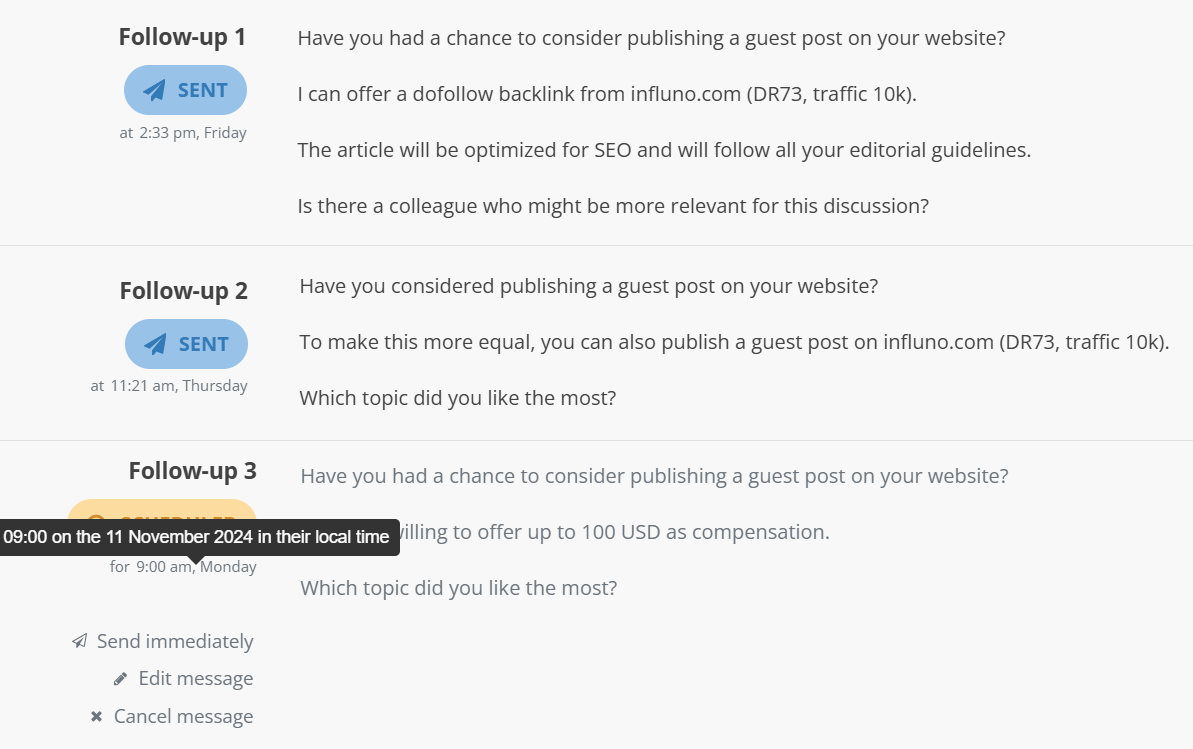Image resolution: width=1193 pixels, height=749 pixels.
Task: Click the paper plane icon beside Send immediately
Action: tap(80, 641)
